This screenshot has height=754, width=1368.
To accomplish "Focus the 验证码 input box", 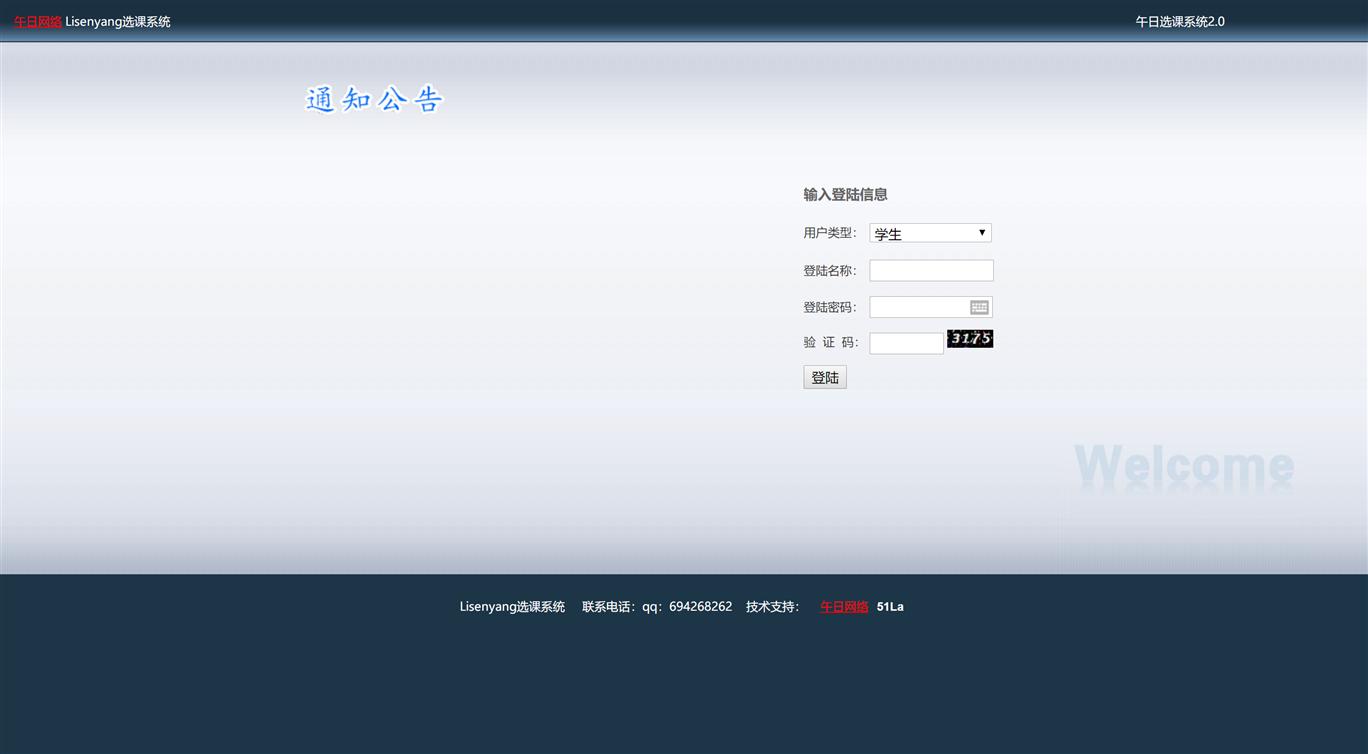I will 906,344.
